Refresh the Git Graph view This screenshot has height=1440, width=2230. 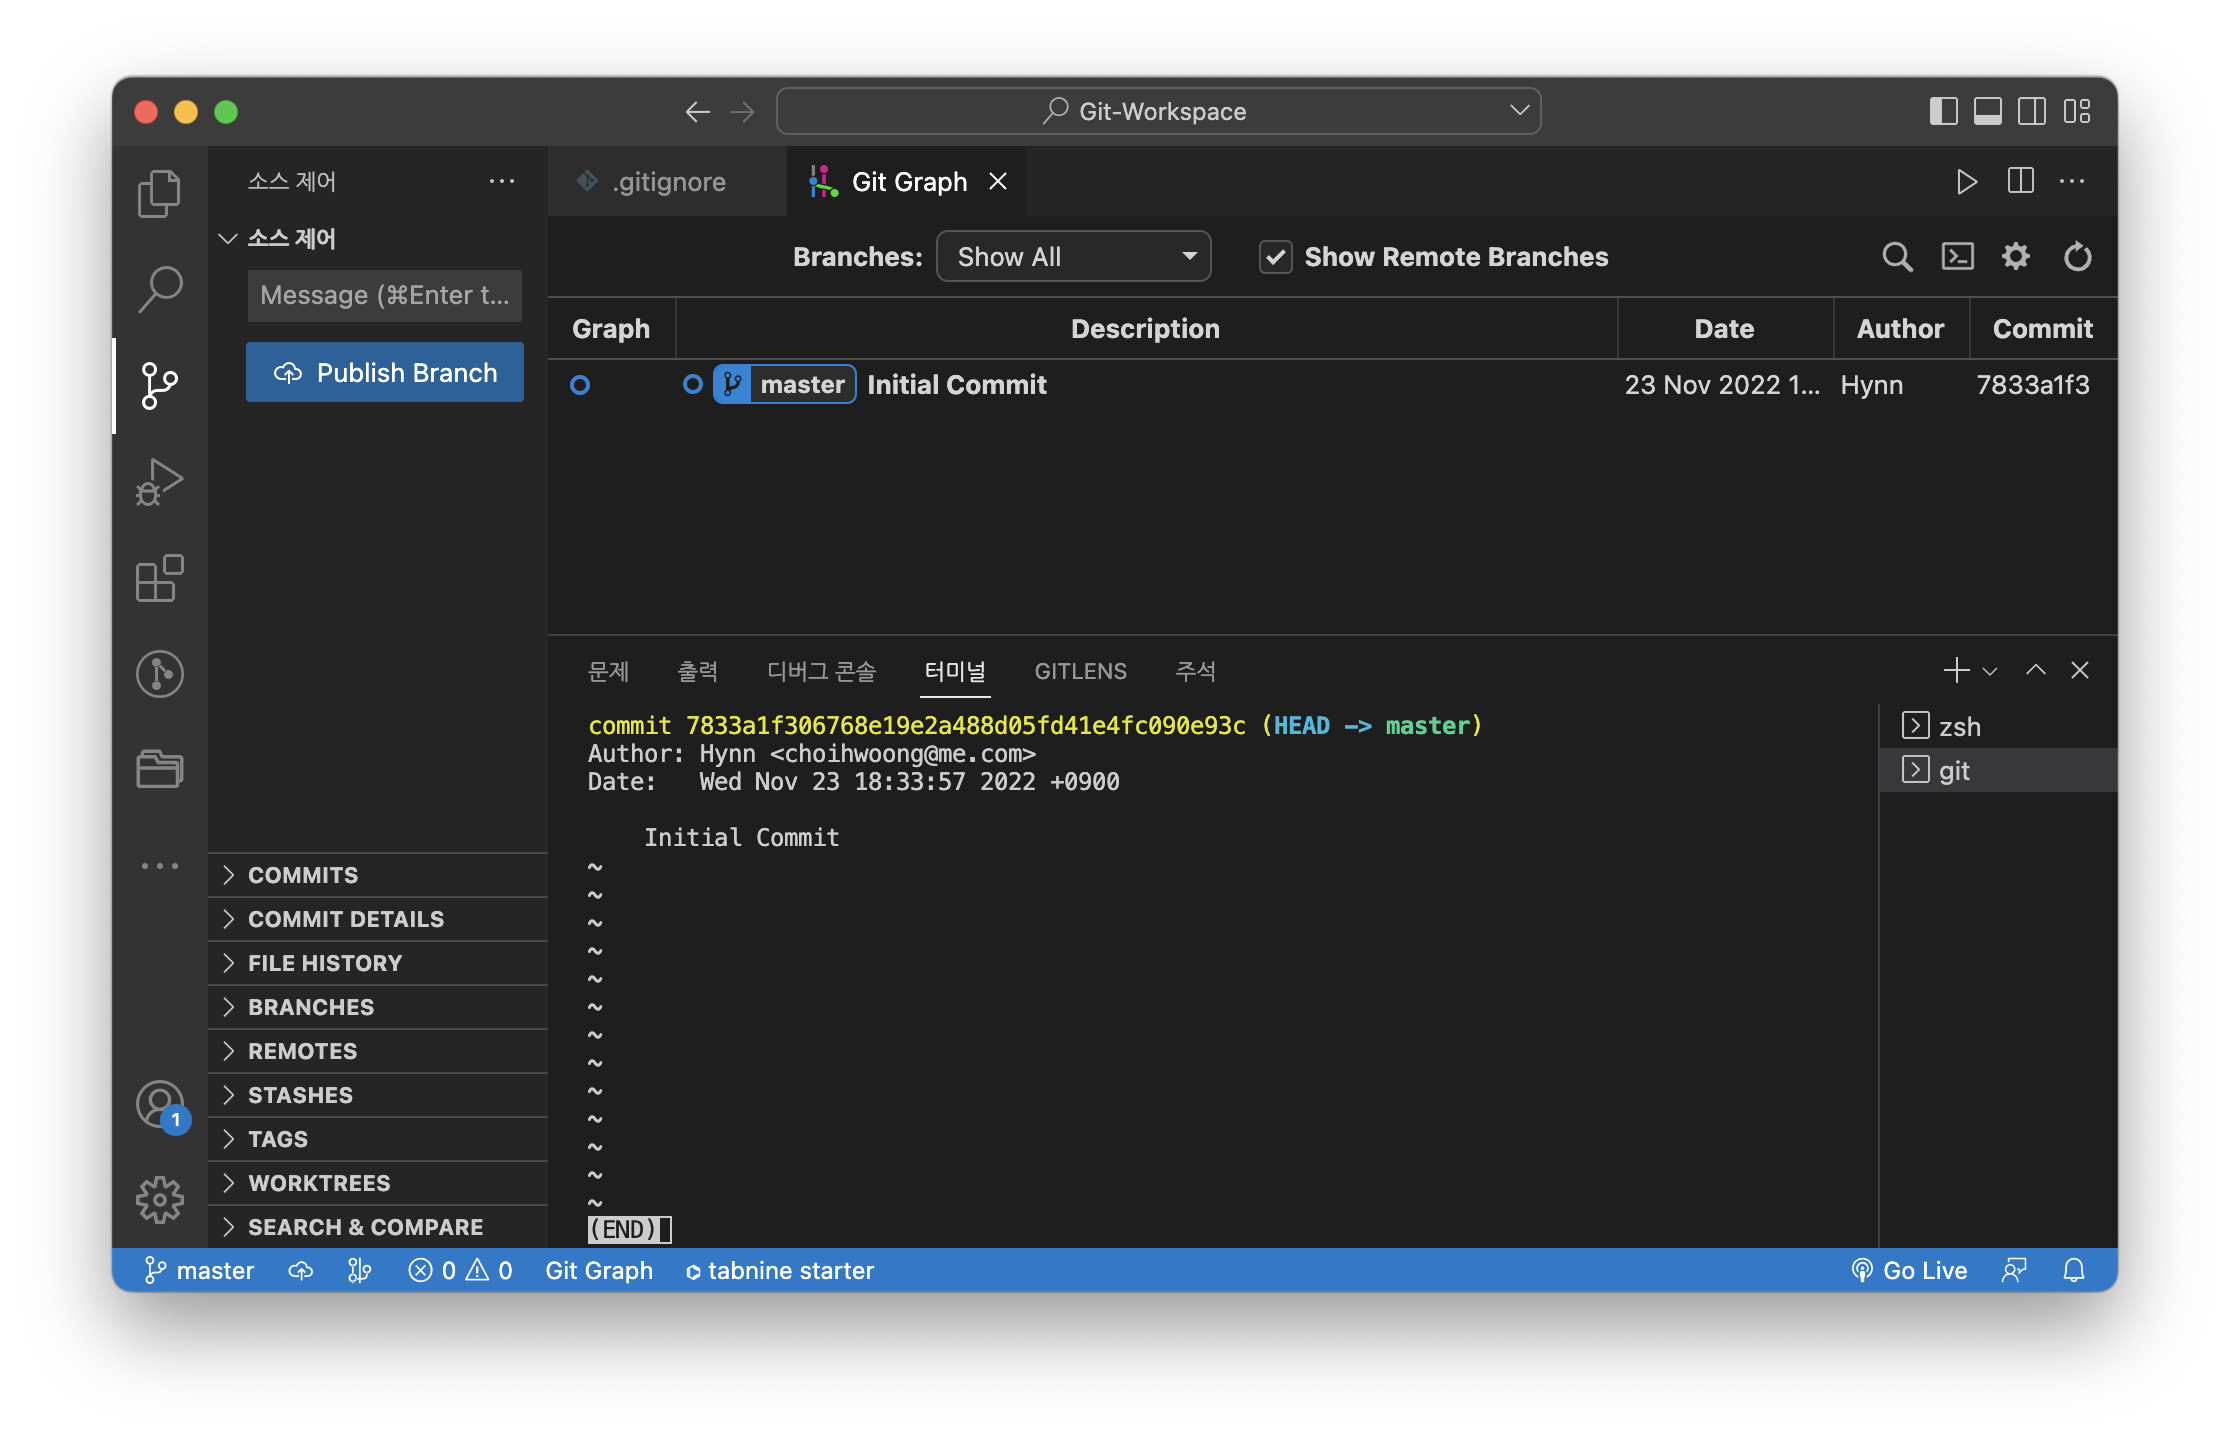tap(2077, 257)
